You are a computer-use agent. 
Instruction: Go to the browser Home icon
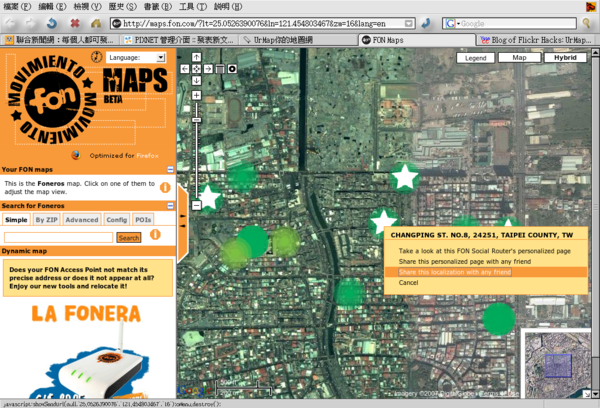point(96,23)
